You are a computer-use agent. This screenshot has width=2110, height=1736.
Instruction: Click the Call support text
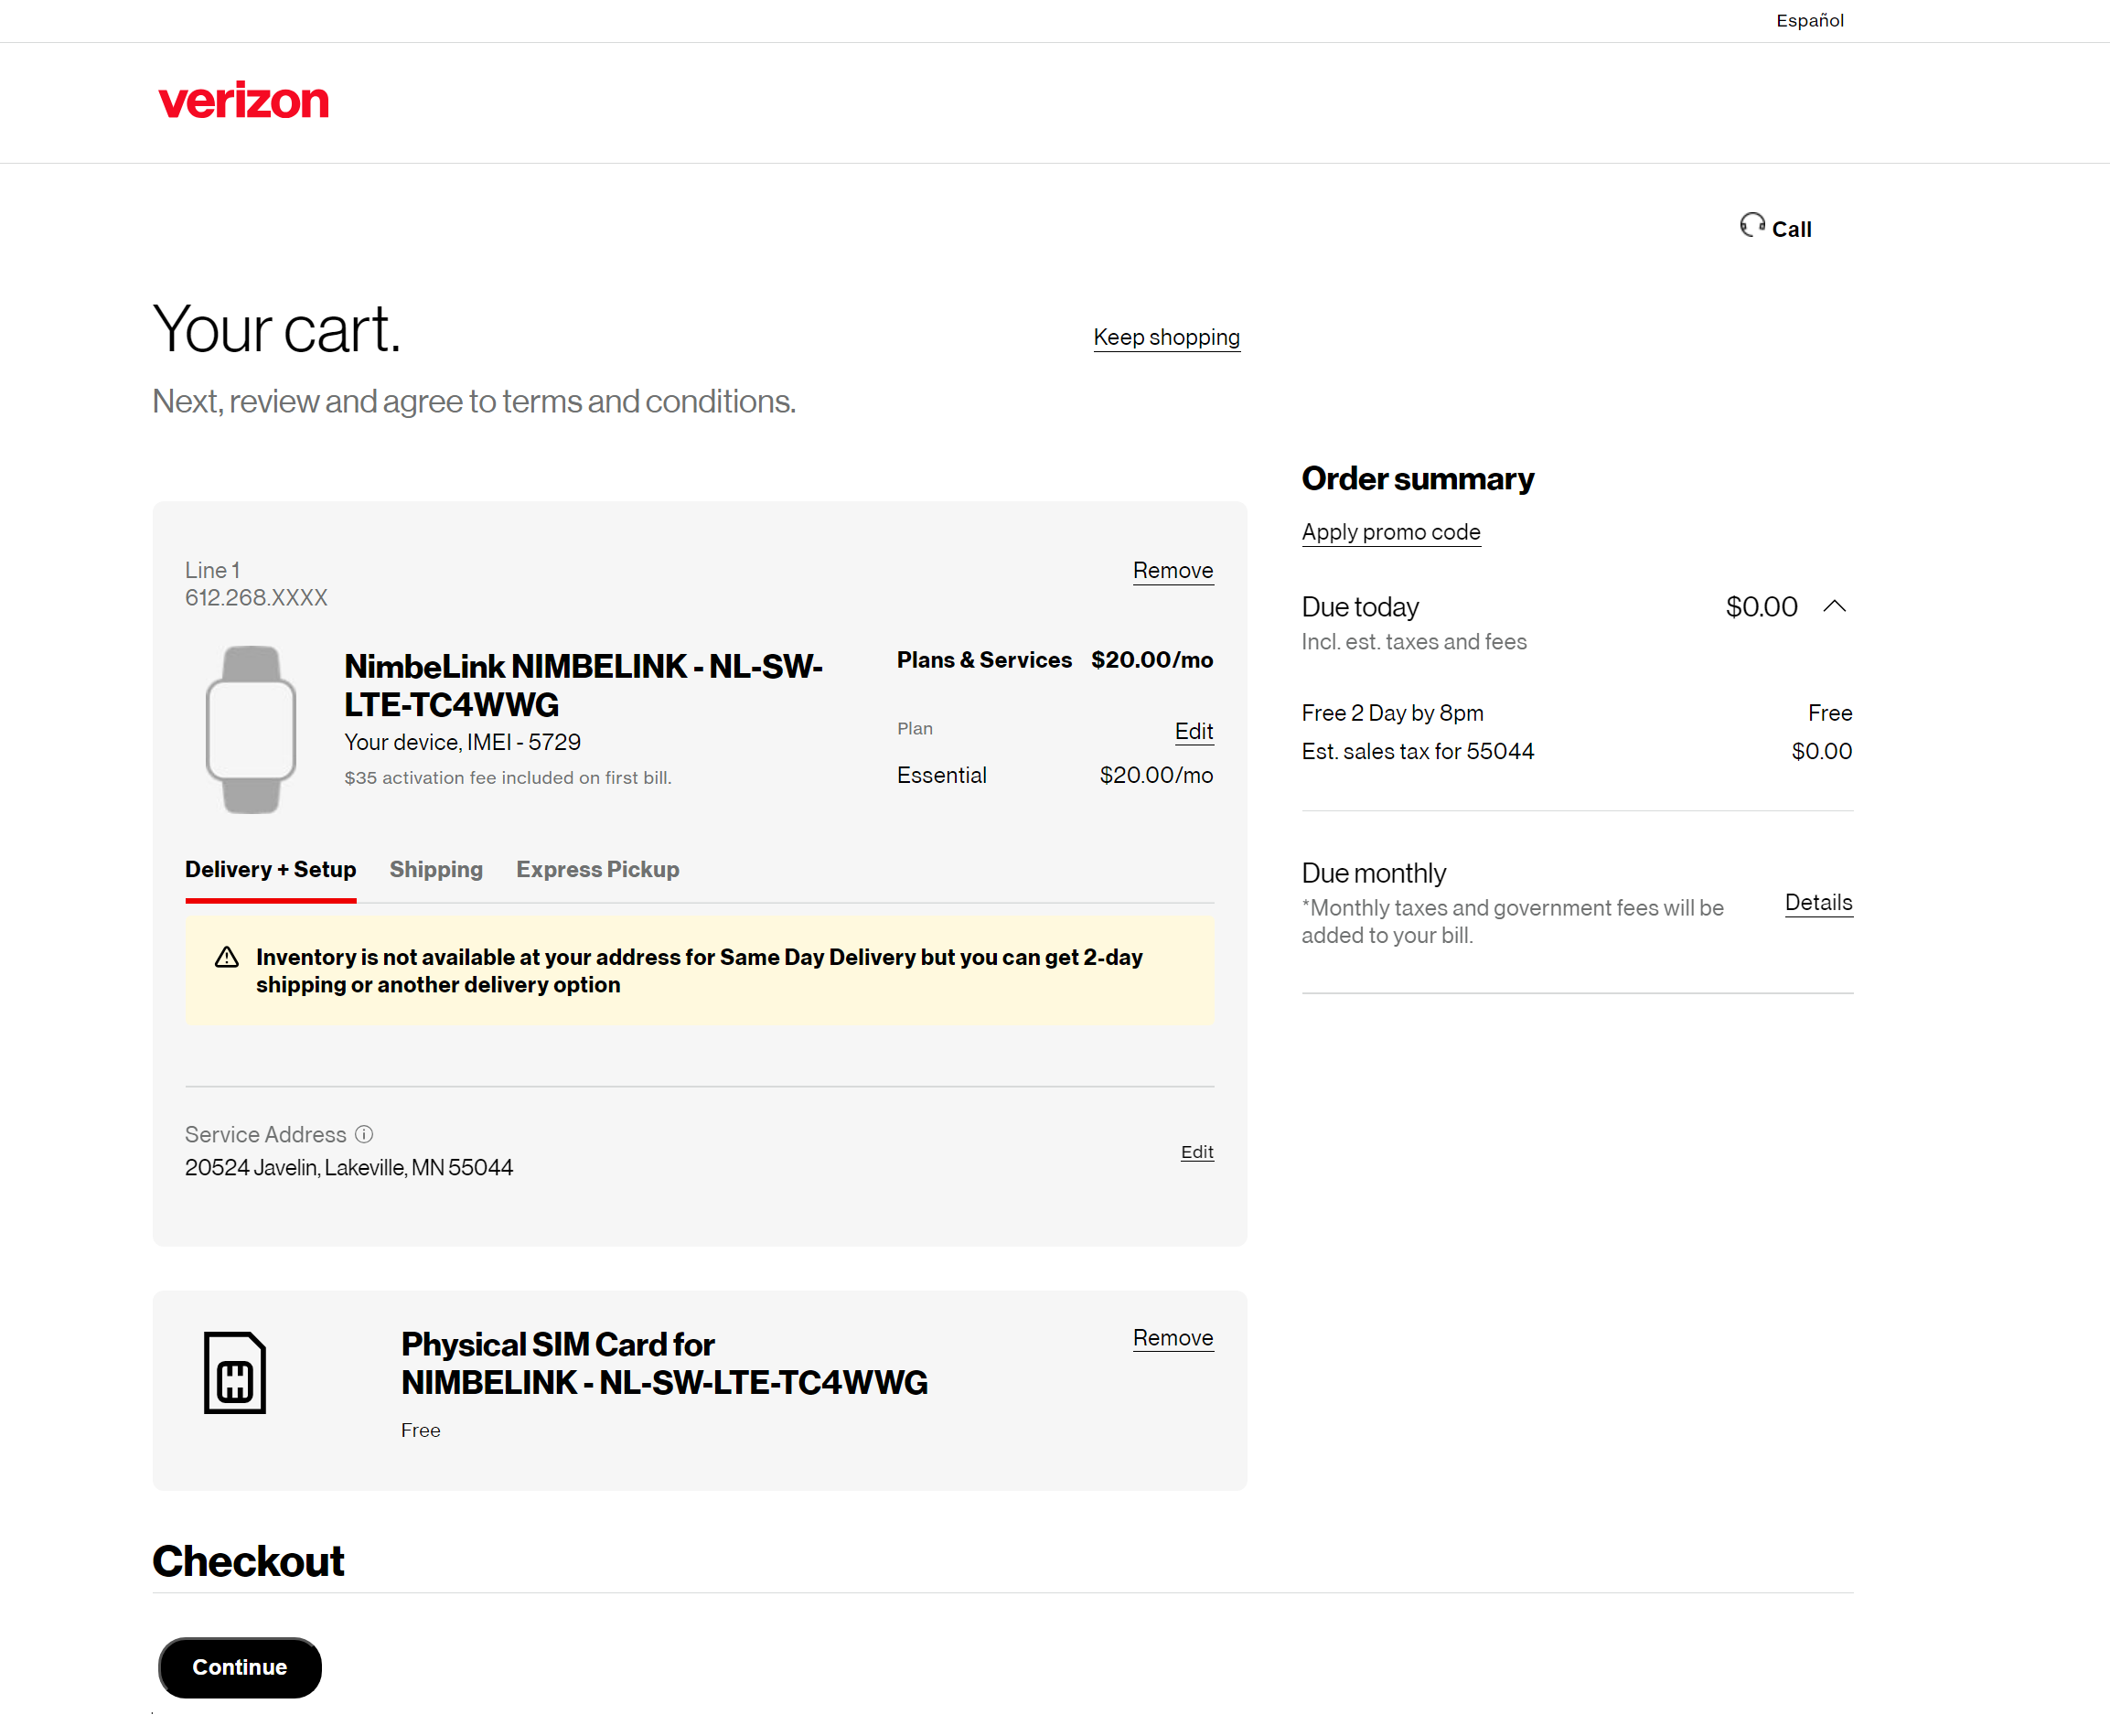point(1791,229)
